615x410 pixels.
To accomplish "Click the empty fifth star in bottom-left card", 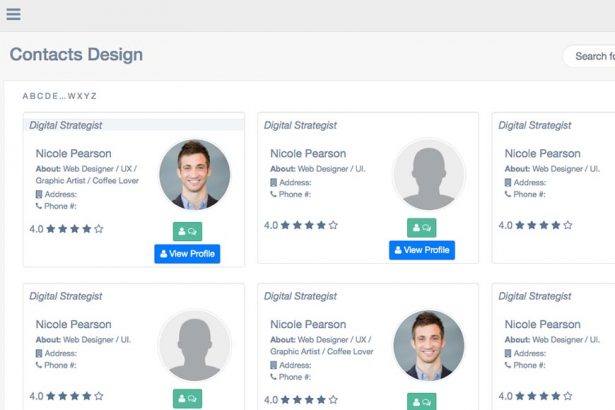I will [x=98, y=397].
